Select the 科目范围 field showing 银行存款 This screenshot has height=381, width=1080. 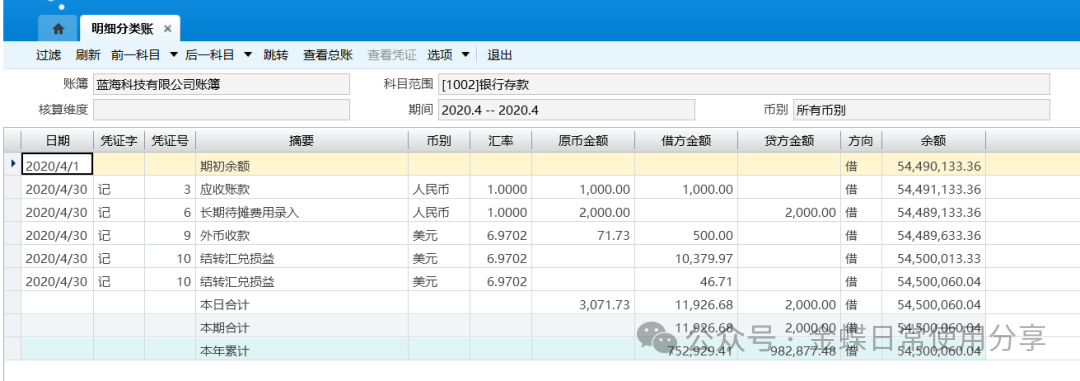click(744, 85)
